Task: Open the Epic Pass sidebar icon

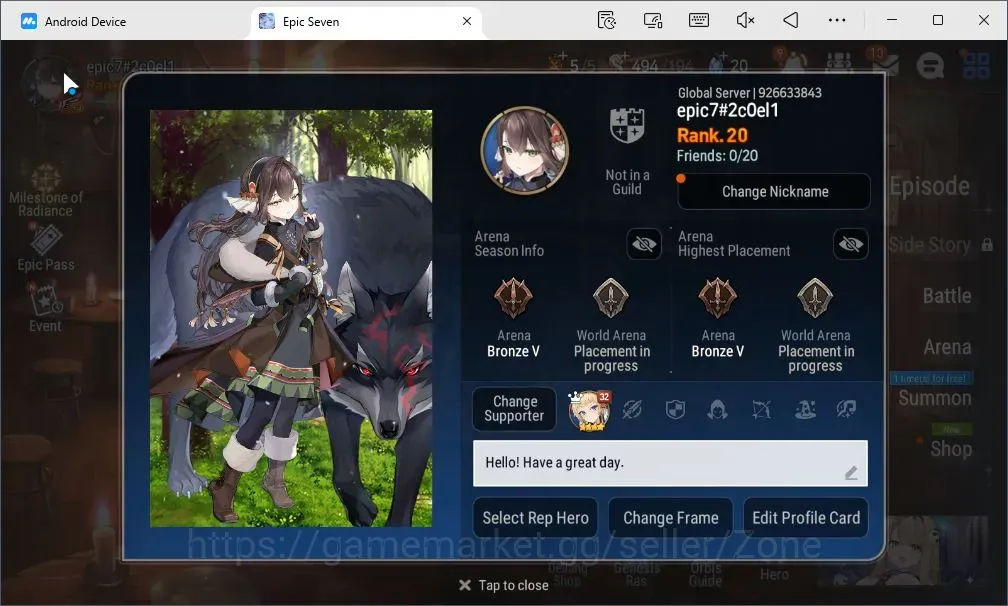Action: click(x=46, y=248)
